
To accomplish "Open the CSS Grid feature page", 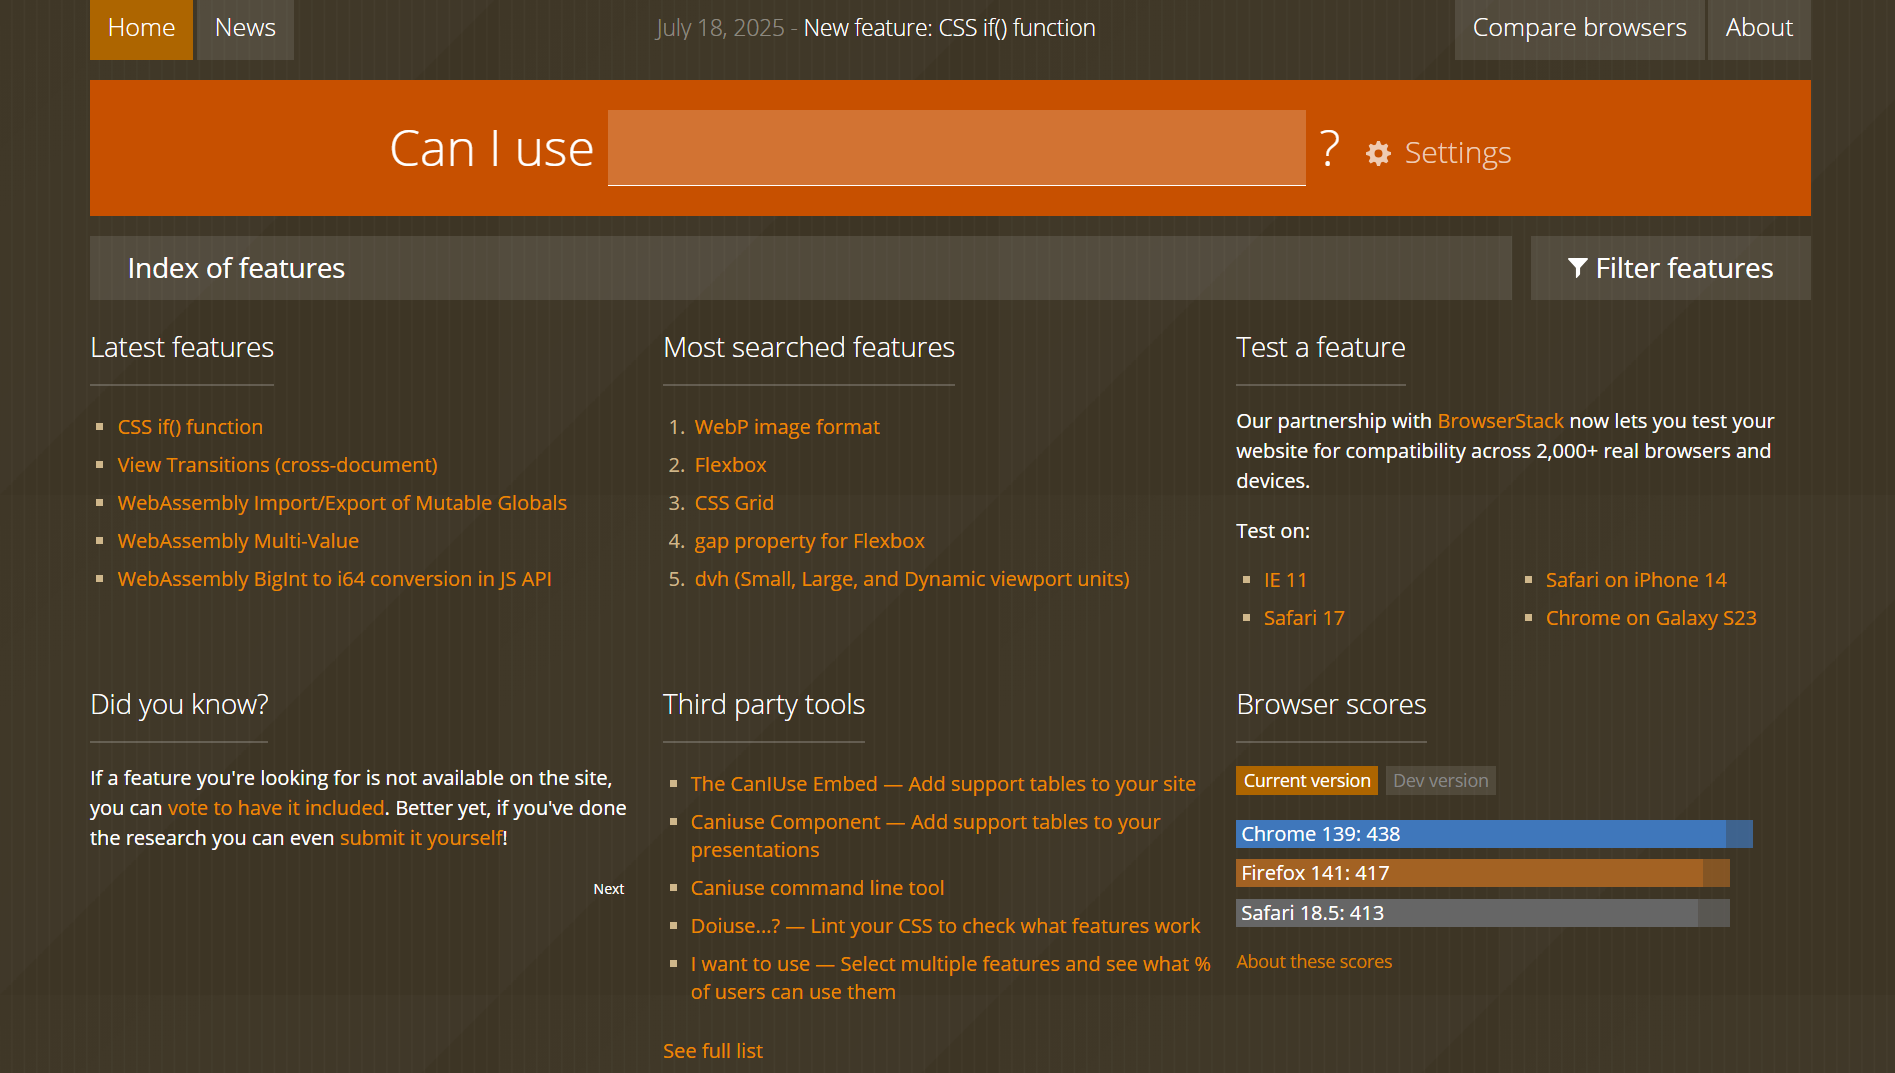I will [x=734, y=503].
